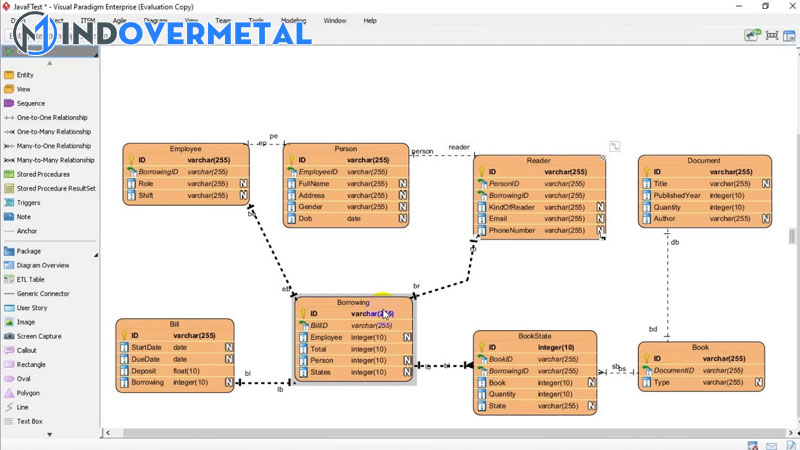Open the Window menu
This screenshot has width=800, height=450.
coord(335,20)
